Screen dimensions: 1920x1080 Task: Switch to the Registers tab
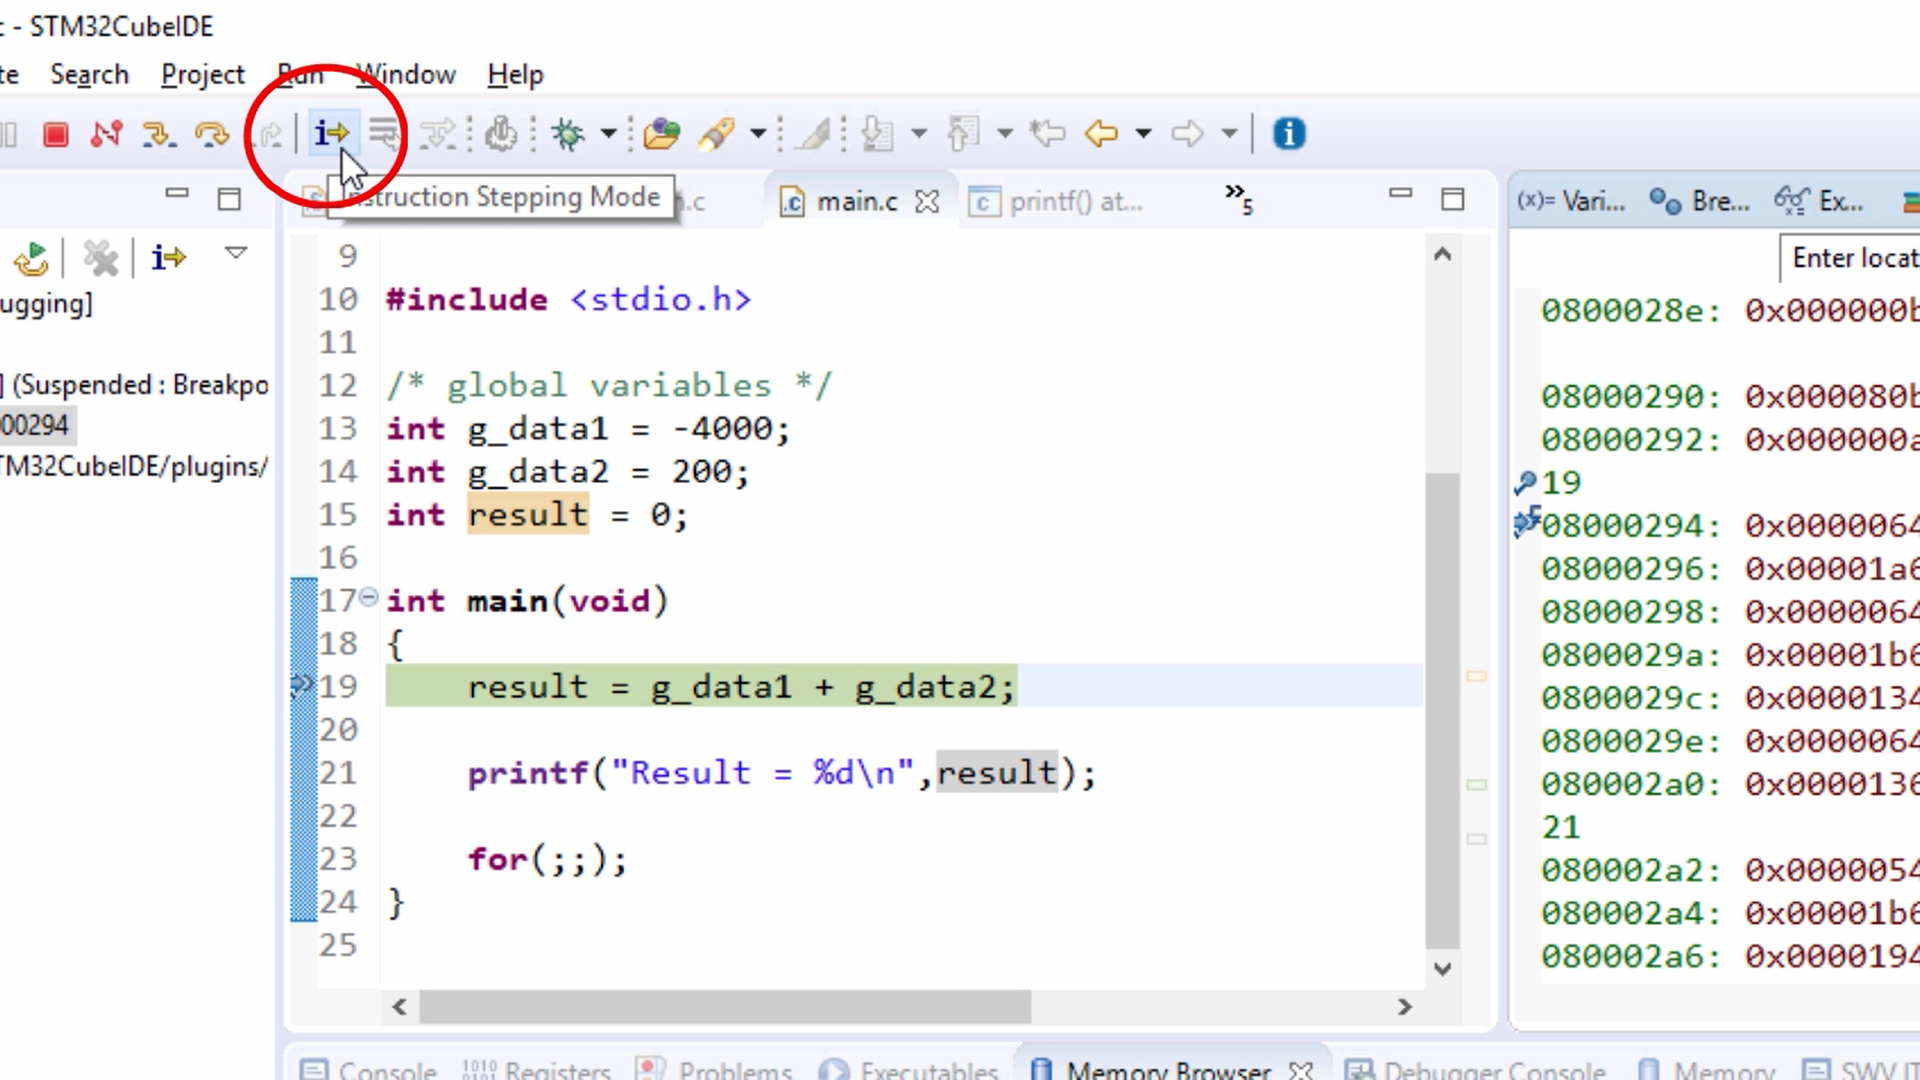click(536, 1070)
